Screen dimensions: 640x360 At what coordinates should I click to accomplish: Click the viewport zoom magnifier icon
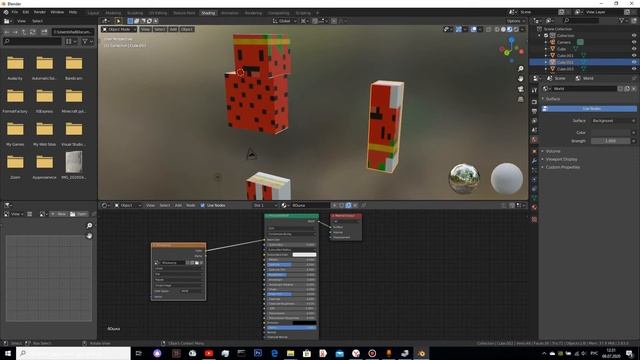[x=520, y=69]
